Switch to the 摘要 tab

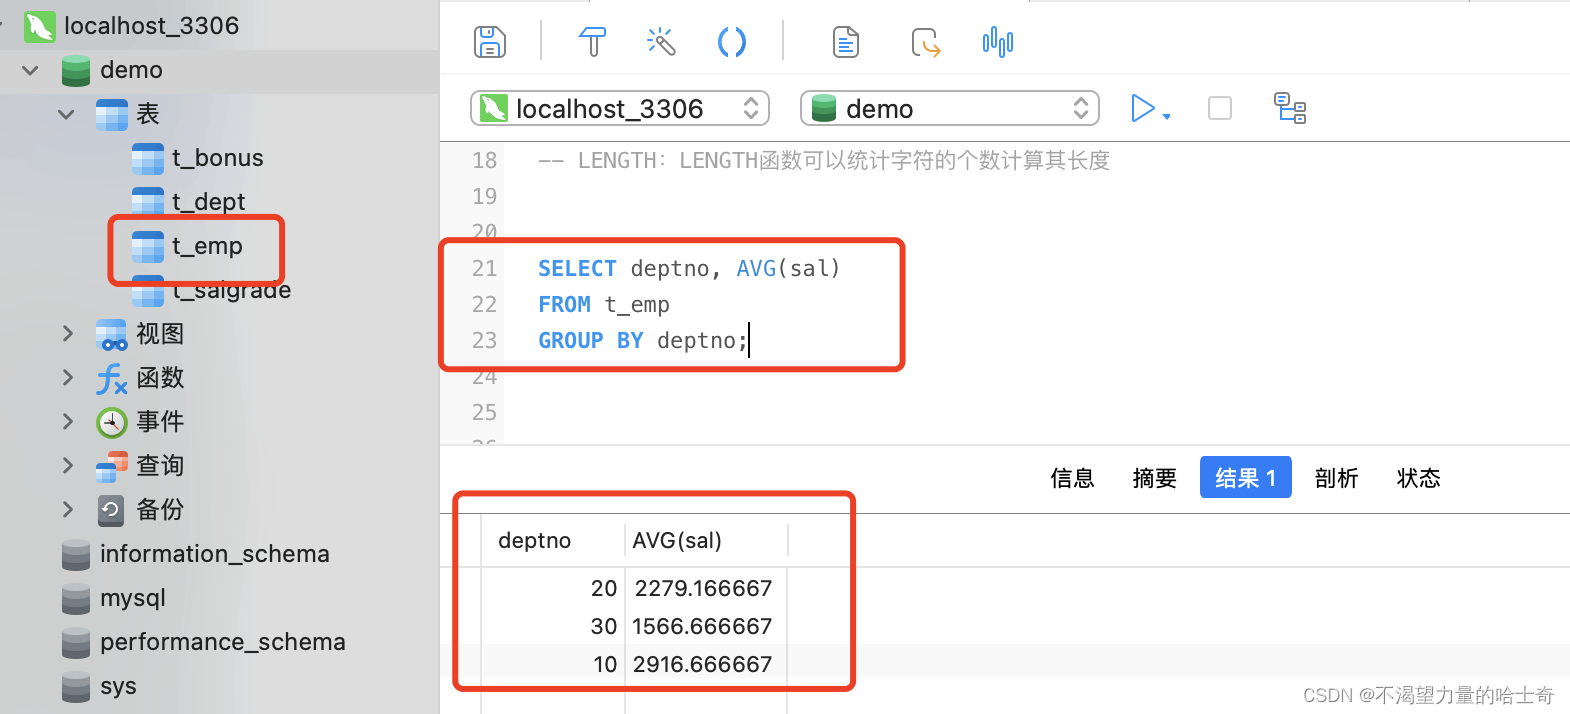tap(1155, 478)
